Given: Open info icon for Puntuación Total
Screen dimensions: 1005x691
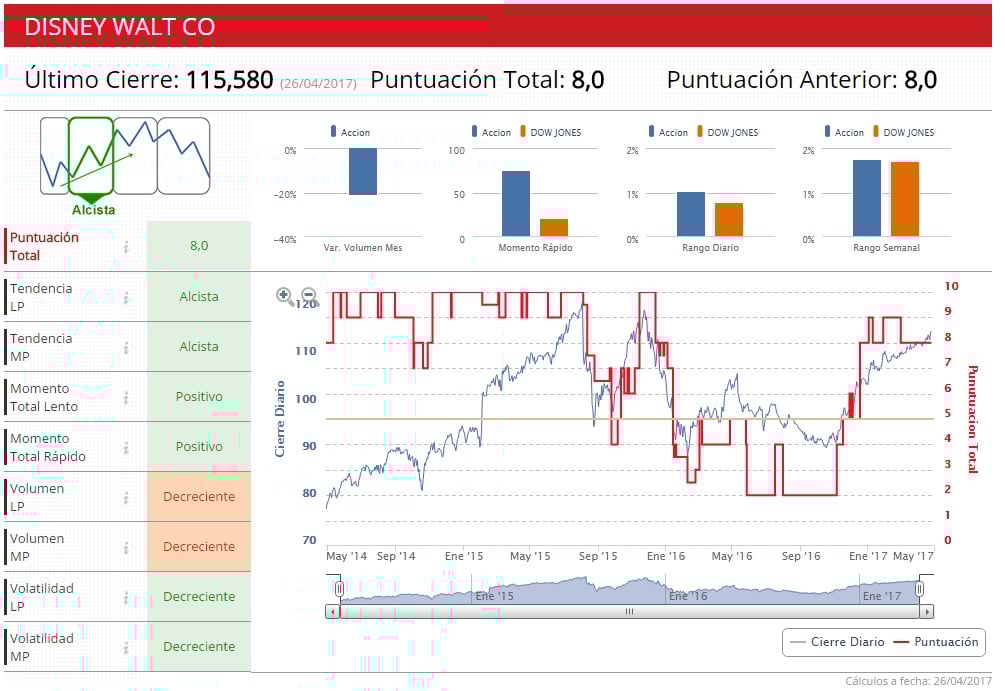Looking at the screenshot, I should coord(126,247).
